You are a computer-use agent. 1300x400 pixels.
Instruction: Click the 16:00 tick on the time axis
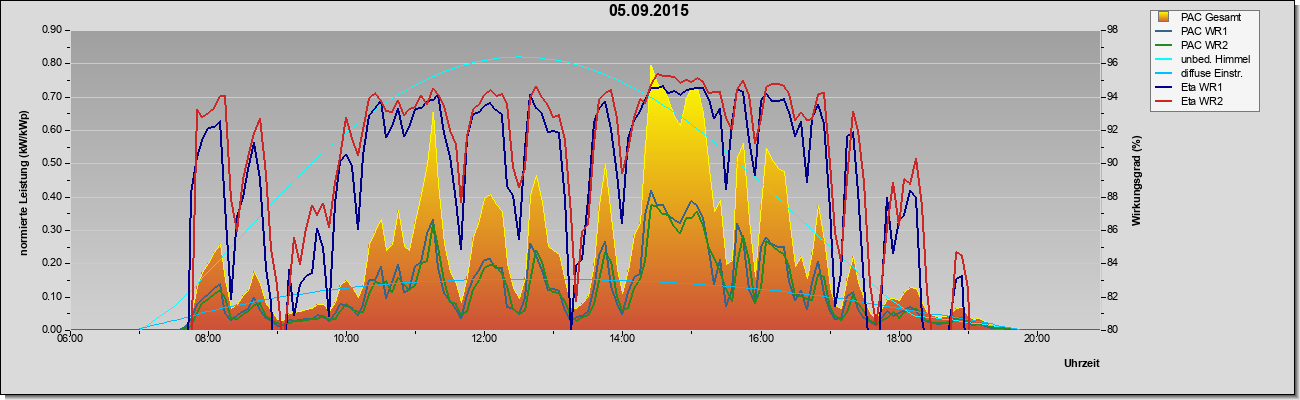click(759, 339)
